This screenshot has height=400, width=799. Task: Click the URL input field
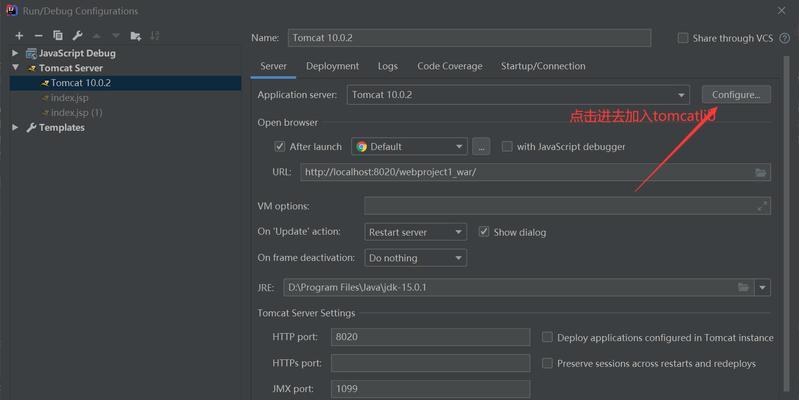click(x=536, y=172)
